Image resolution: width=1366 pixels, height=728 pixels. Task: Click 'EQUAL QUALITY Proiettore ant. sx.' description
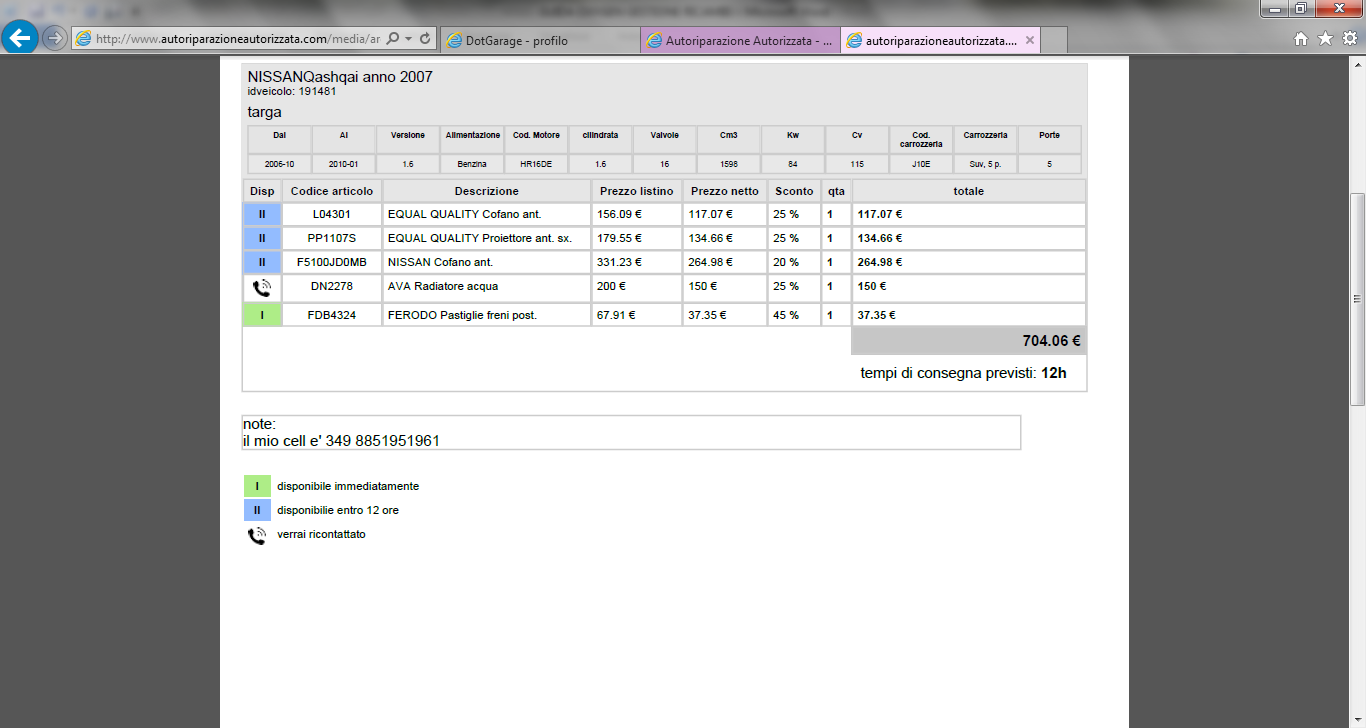(x=480, y=238)
